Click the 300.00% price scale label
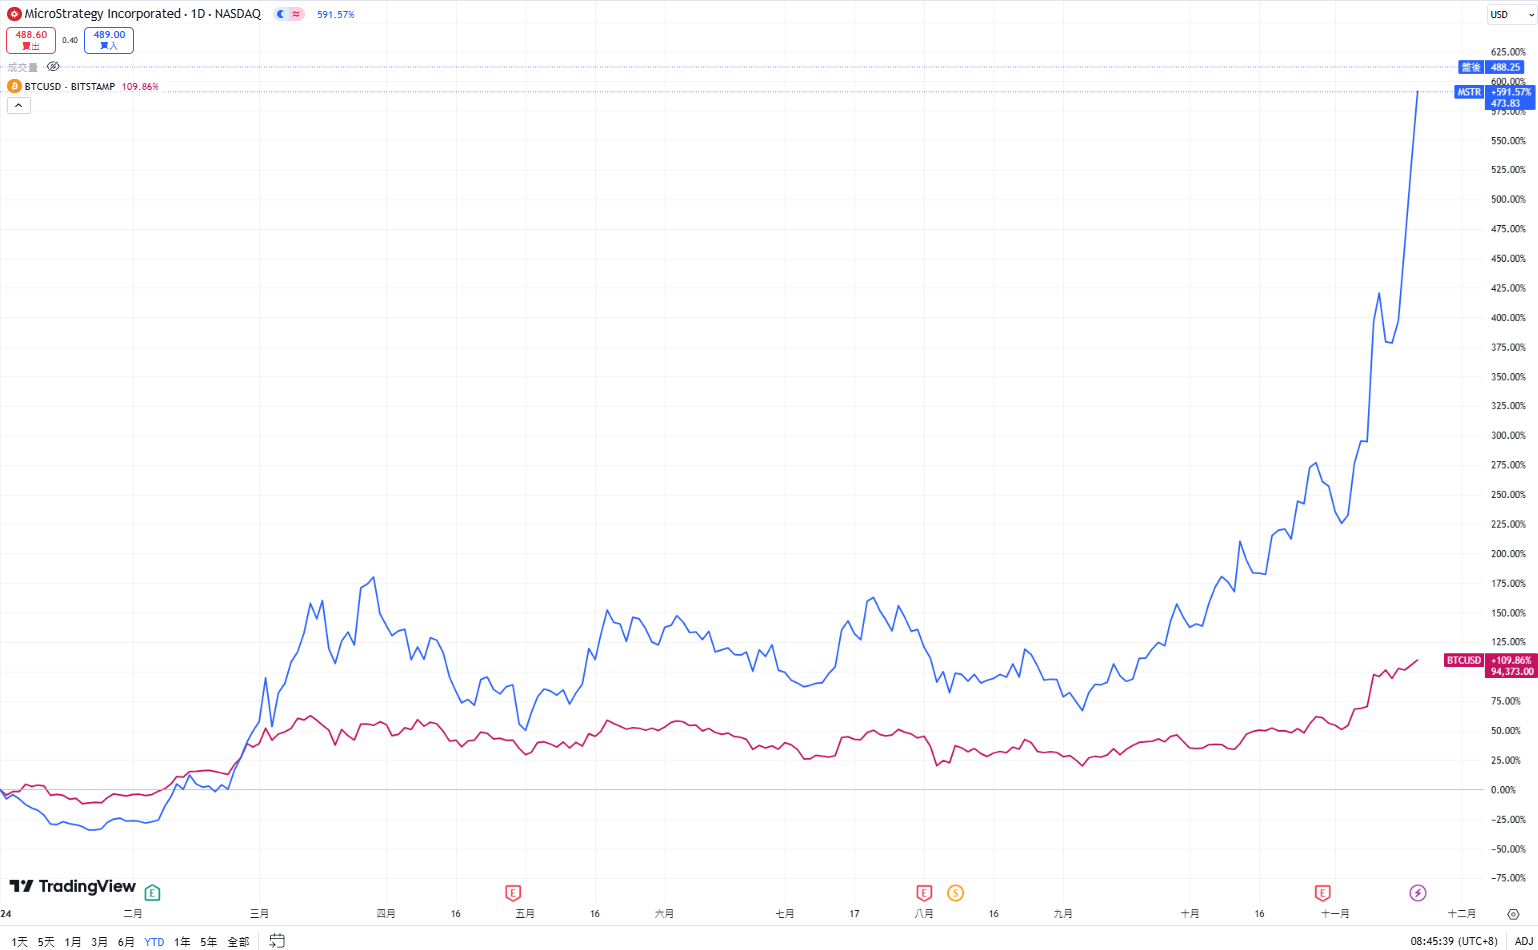 1508,436
